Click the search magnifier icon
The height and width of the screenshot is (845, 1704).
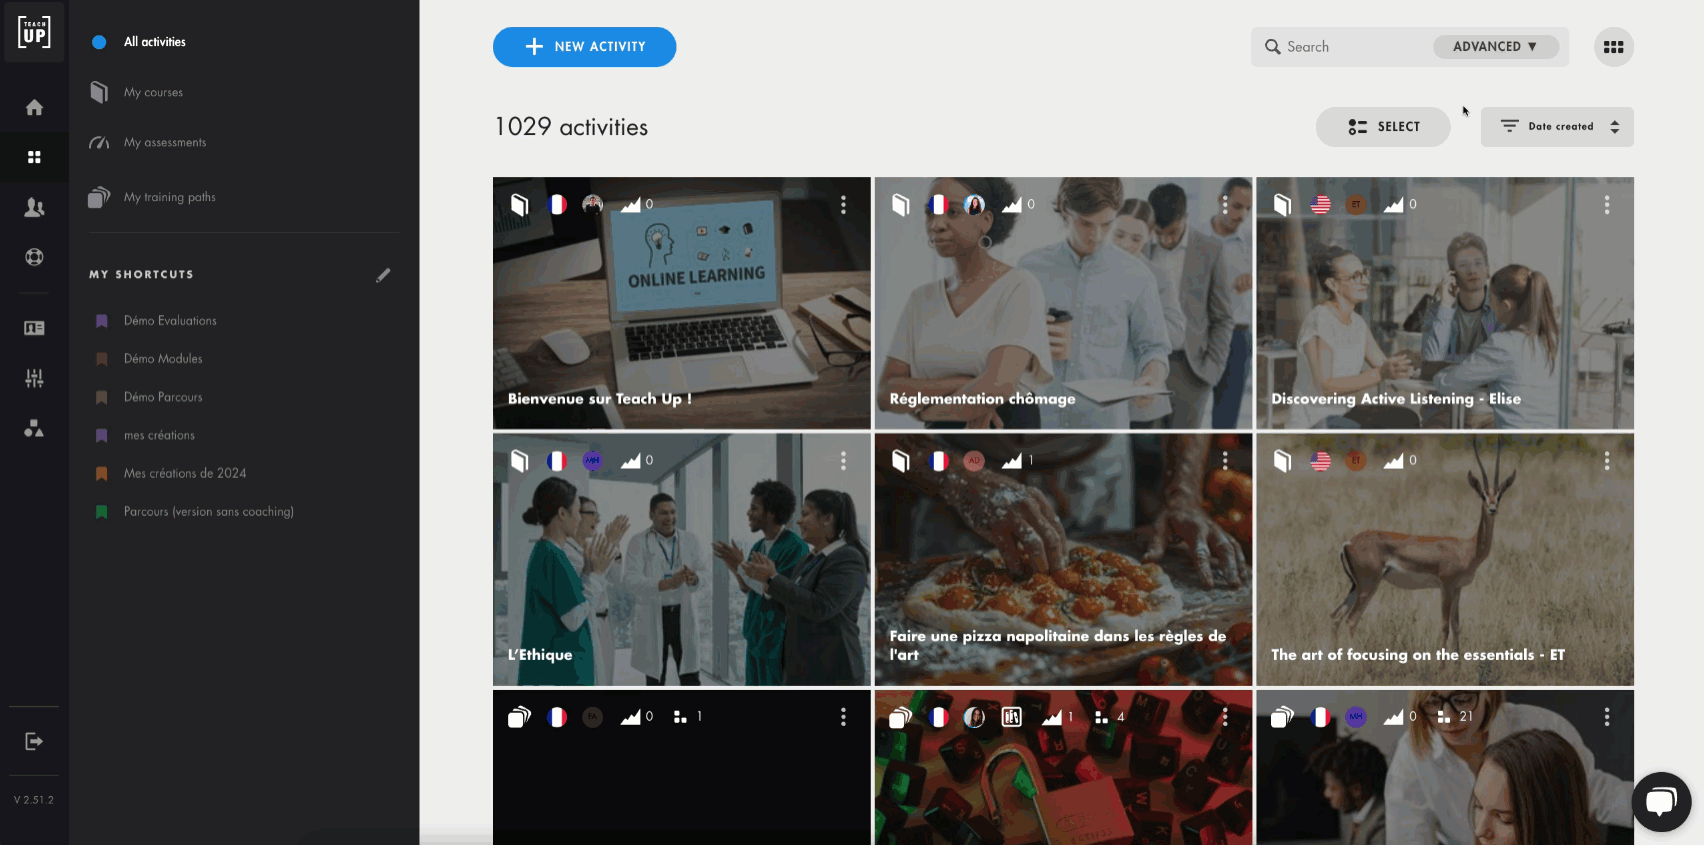tap(1272, 47)
